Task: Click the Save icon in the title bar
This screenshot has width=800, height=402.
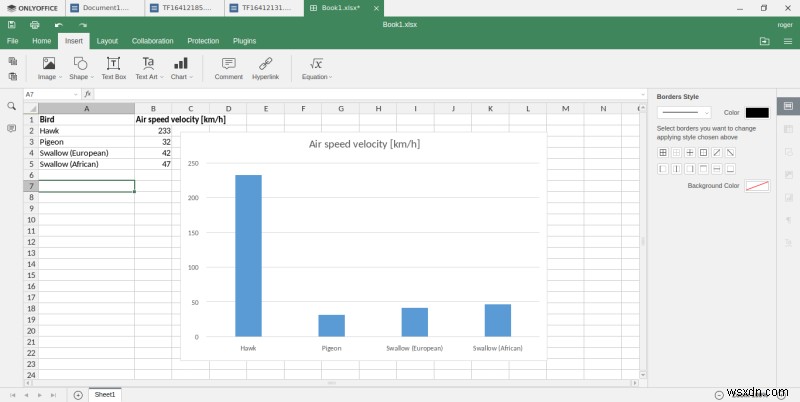Action: pos(12,24)
